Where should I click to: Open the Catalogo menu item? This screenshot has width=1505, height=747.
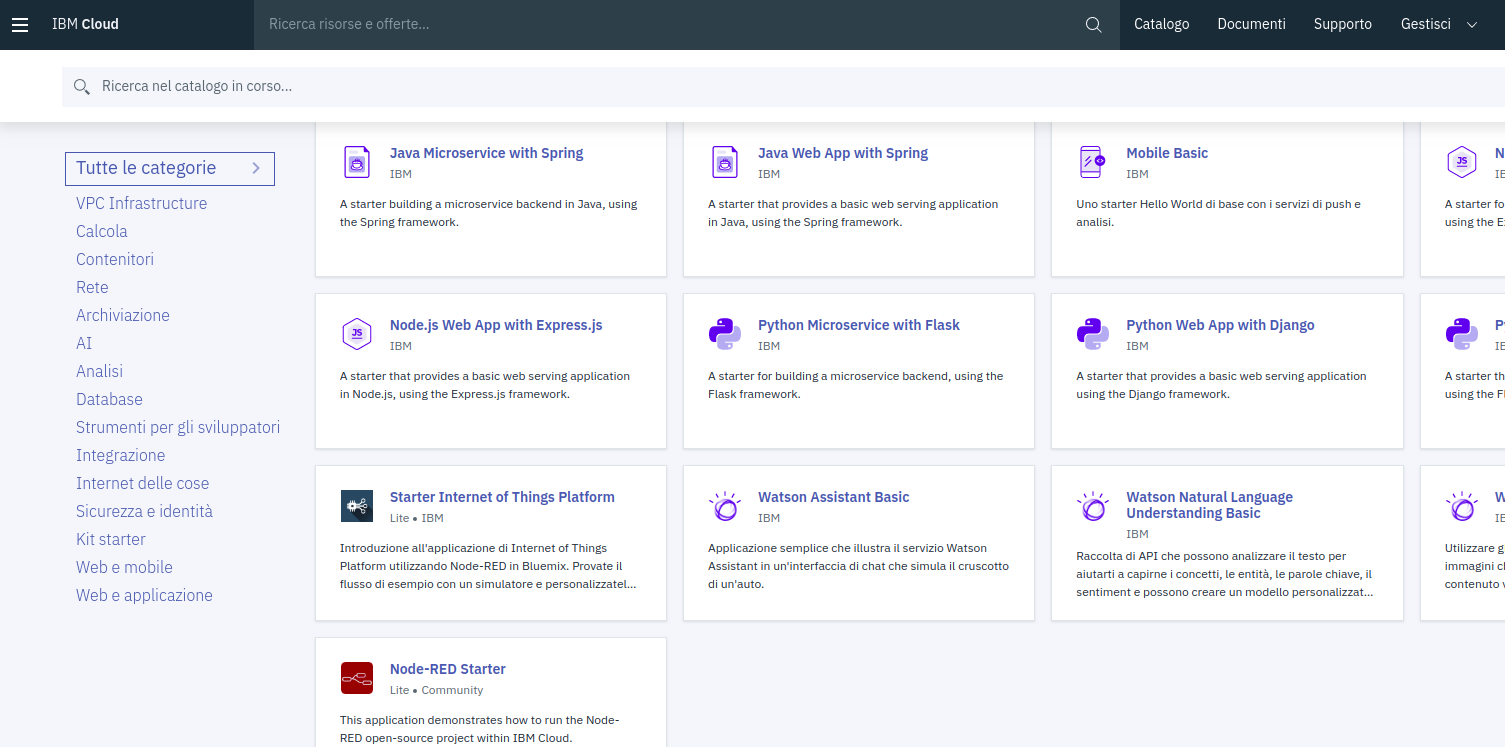(x=1161, y=24)
